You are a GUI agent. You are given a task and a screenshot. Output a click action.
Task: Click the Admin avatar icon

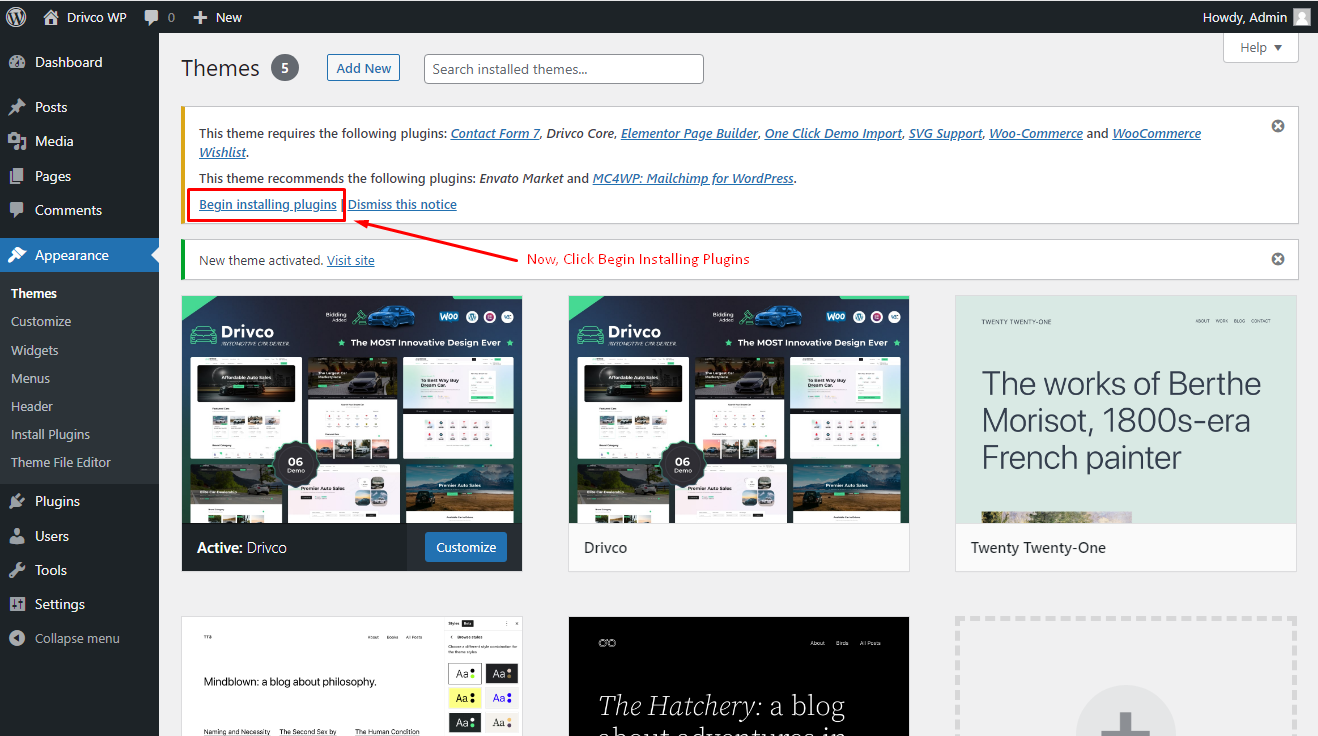(x=1301, y=17)
